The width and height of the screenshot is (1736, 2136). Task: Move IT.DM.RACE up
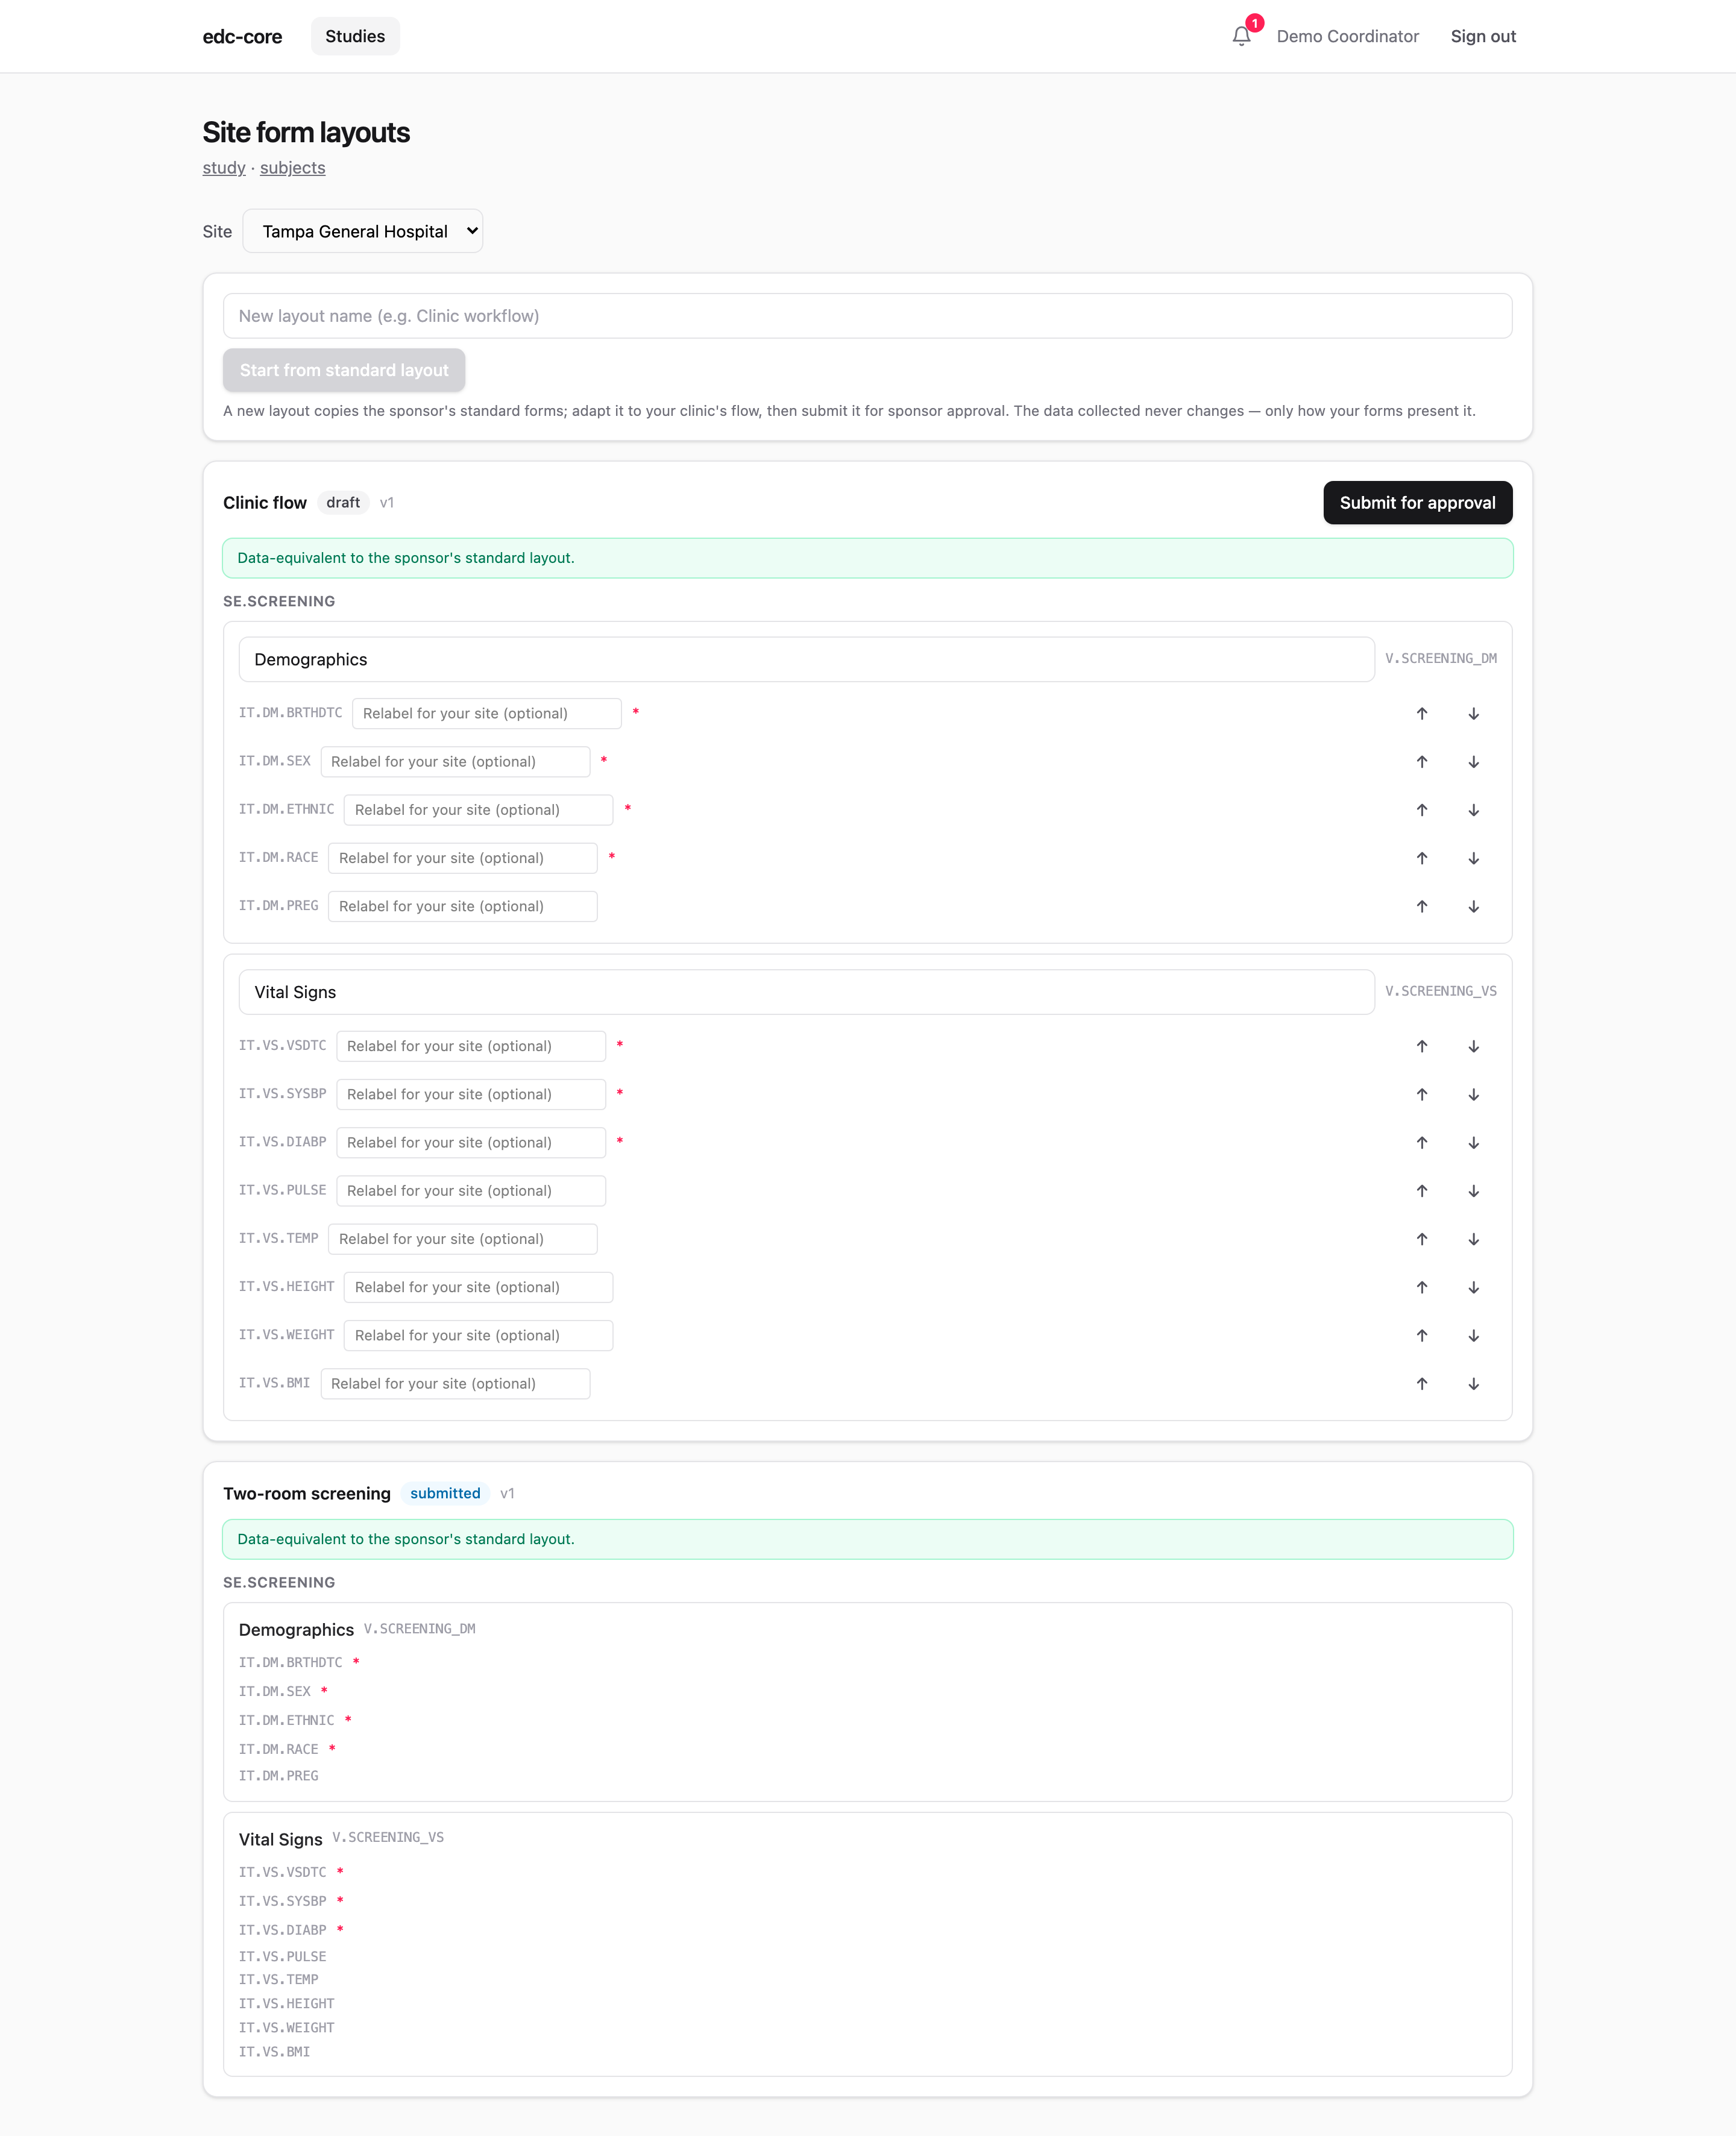point(1422,858)
